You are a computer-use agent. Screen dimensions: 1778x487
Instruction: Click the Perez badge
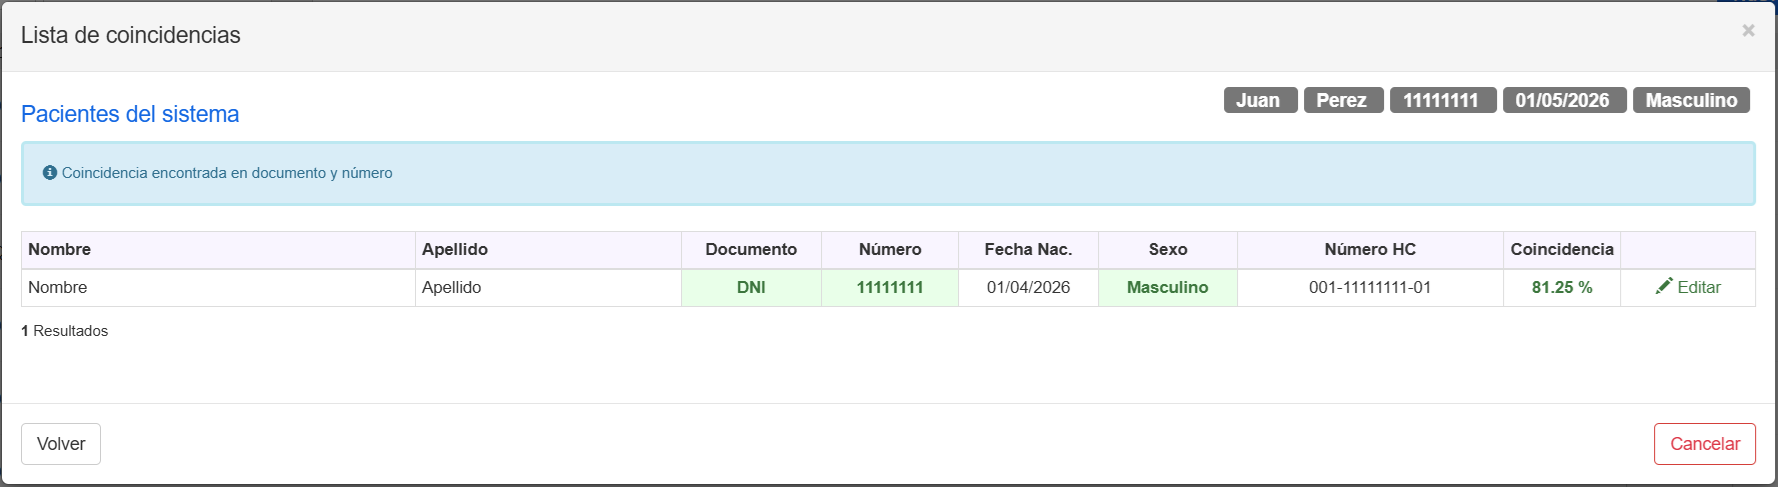pos(1343,100)
